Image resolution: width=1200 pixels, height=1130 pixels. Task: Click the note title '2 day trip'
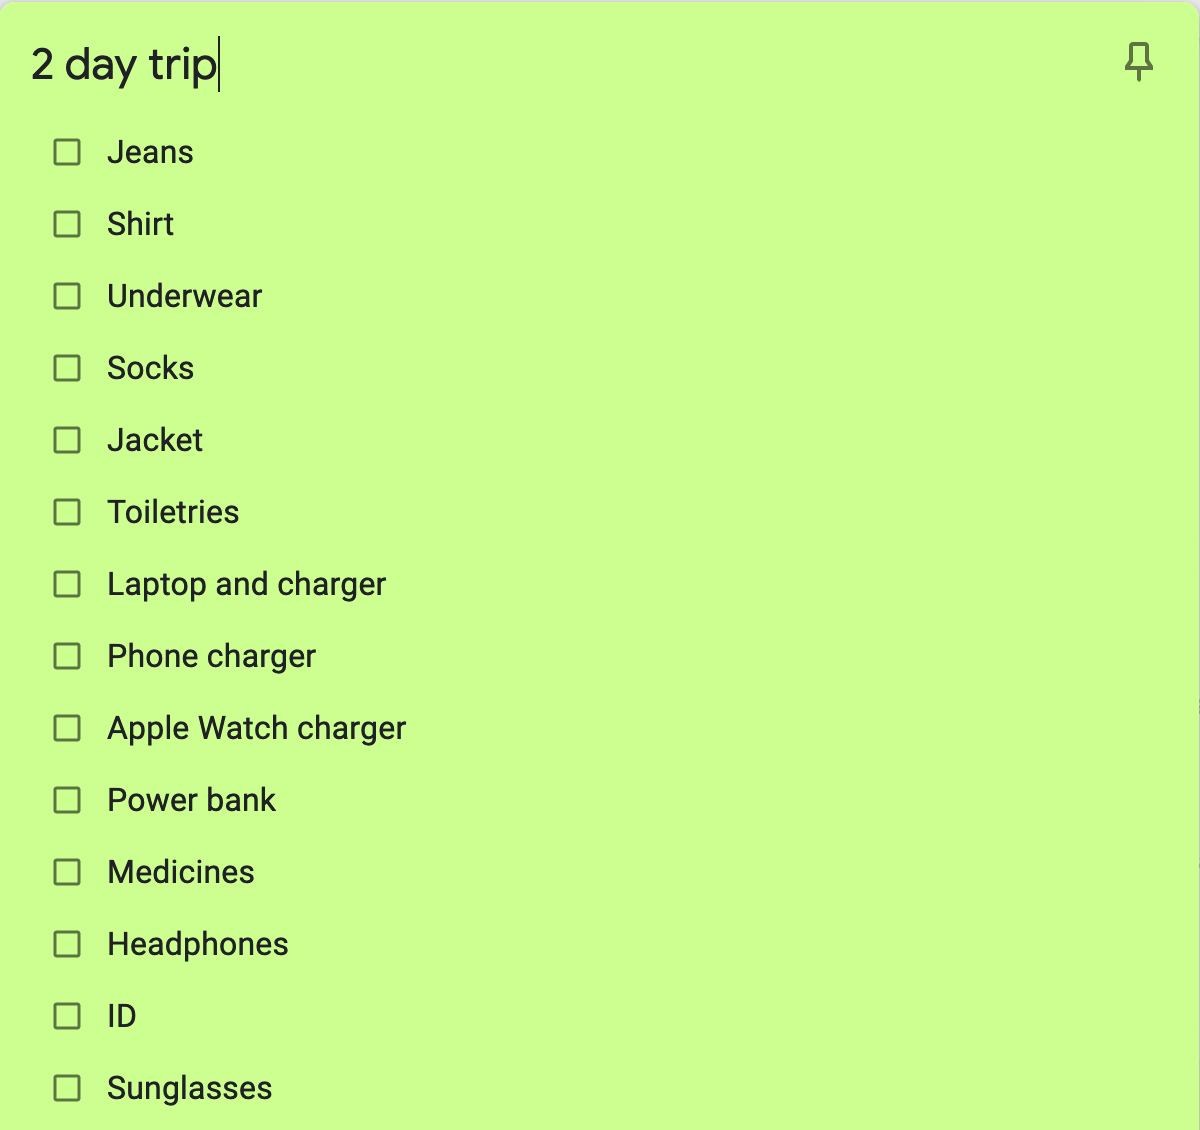pos(124,65)
